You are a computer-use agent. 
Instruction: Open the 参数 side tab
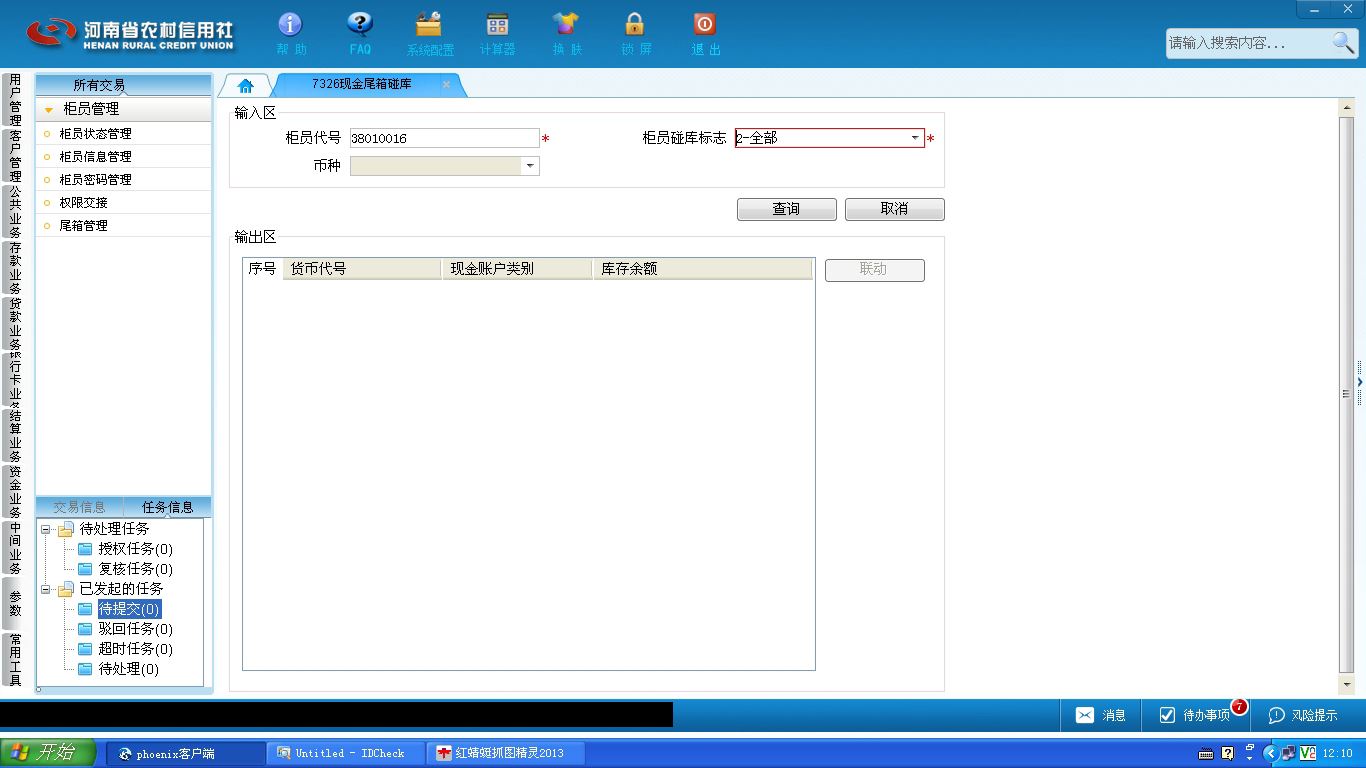click(x=15, y=603)
